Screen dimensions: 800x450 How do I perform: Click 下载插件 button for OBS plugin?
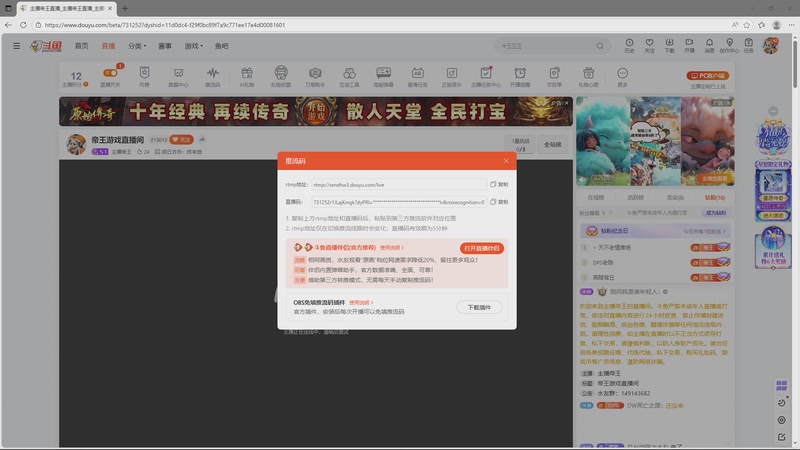pyautogui.click(x=479, y=307)
